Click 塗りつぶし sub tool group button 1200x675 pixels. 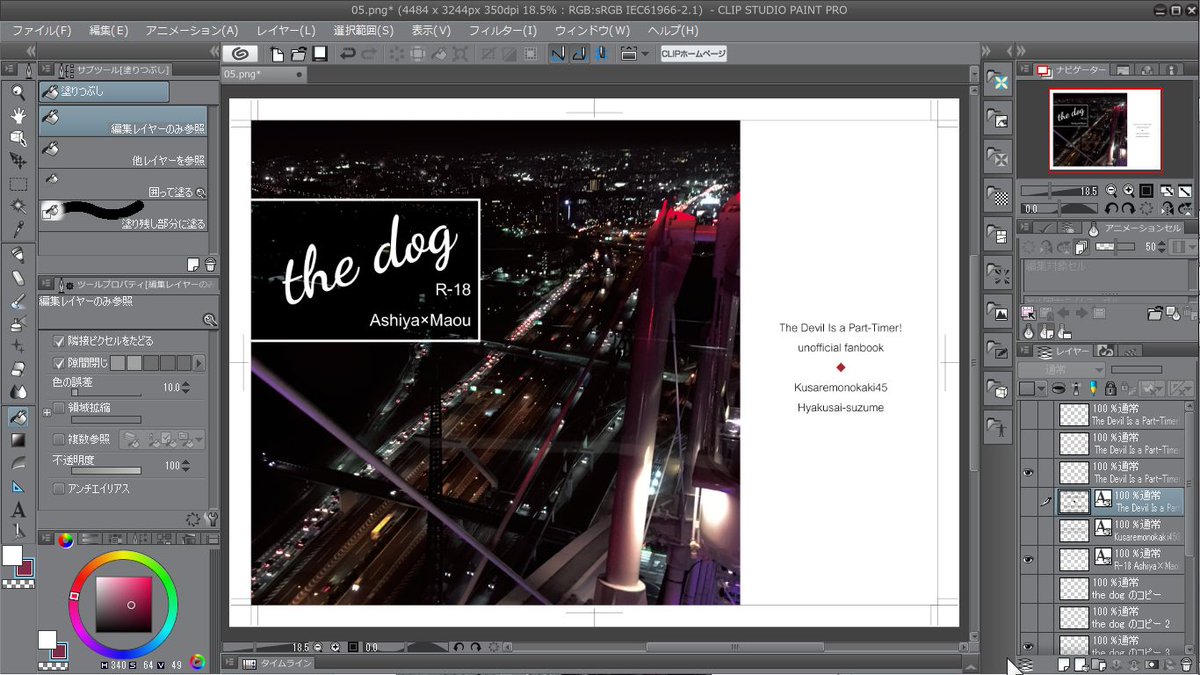click(104, 91)
